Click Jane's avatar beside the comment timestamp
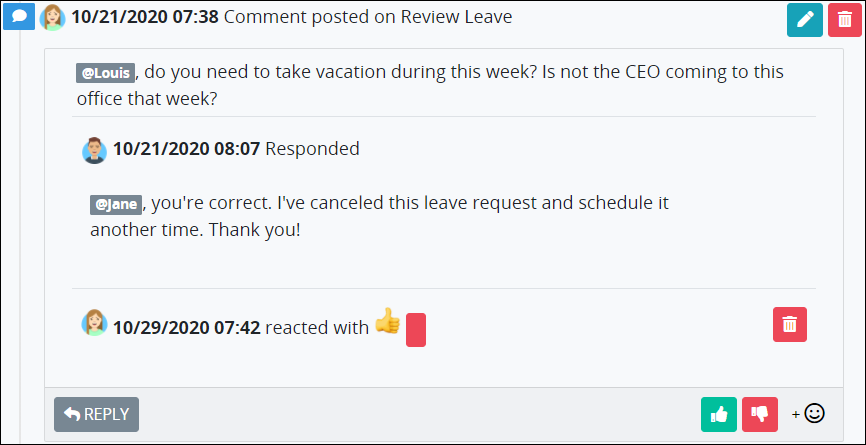Screen dimensions: 866x445 pos(53,17)
